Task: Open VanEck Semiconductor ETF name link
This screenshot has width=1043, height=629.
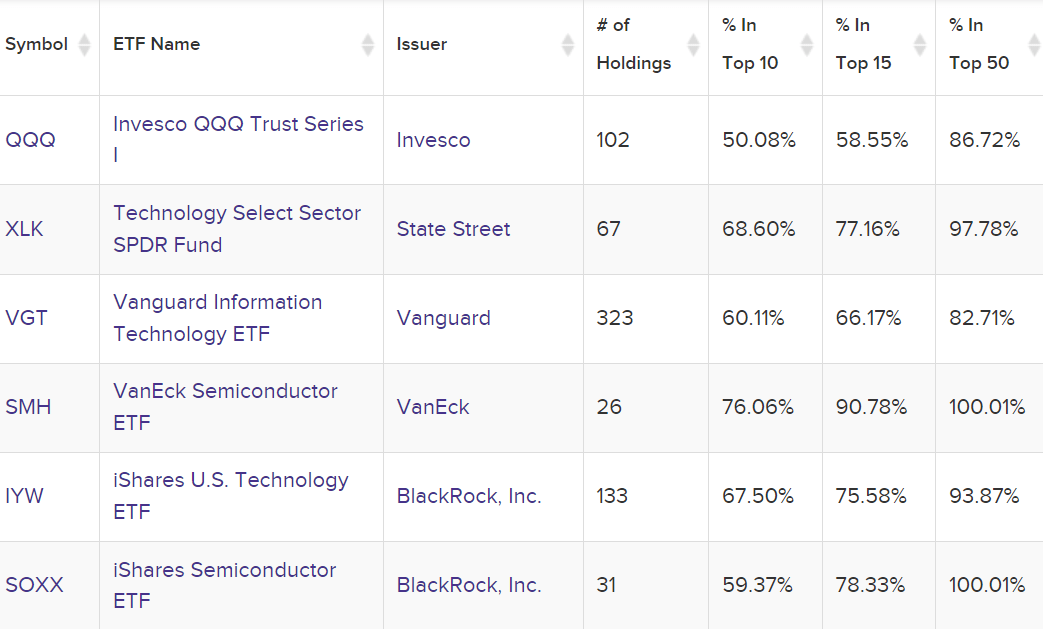Action: pos(225,392)
